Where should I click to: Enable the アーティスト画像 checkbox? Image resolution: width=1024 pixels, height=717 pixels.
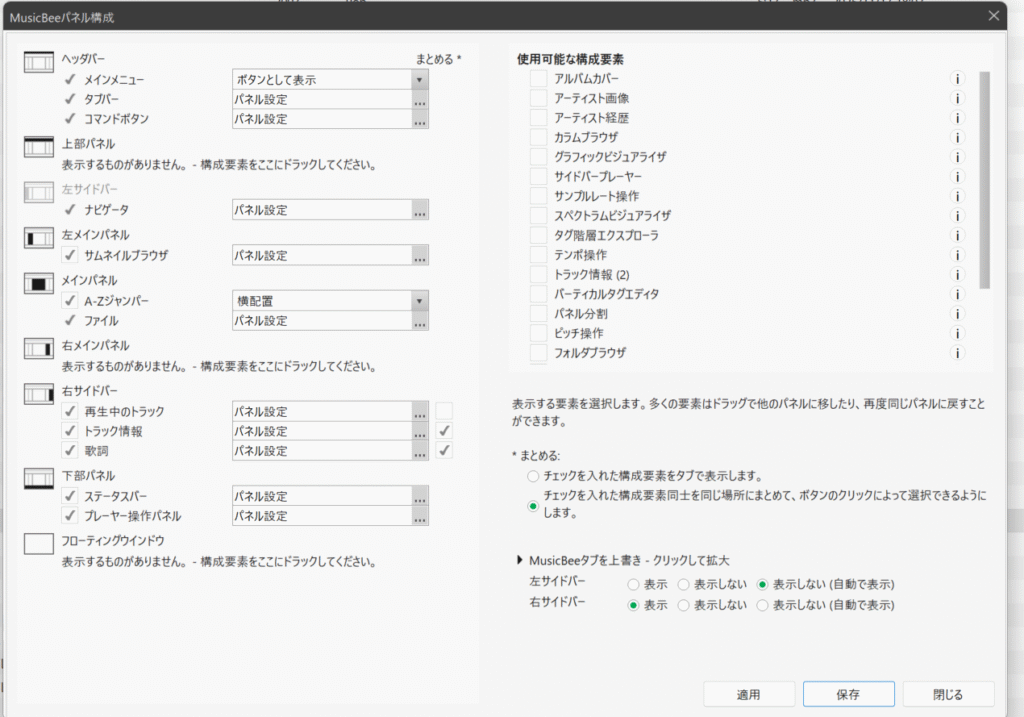pyautogui.click(x=539, y=99)
